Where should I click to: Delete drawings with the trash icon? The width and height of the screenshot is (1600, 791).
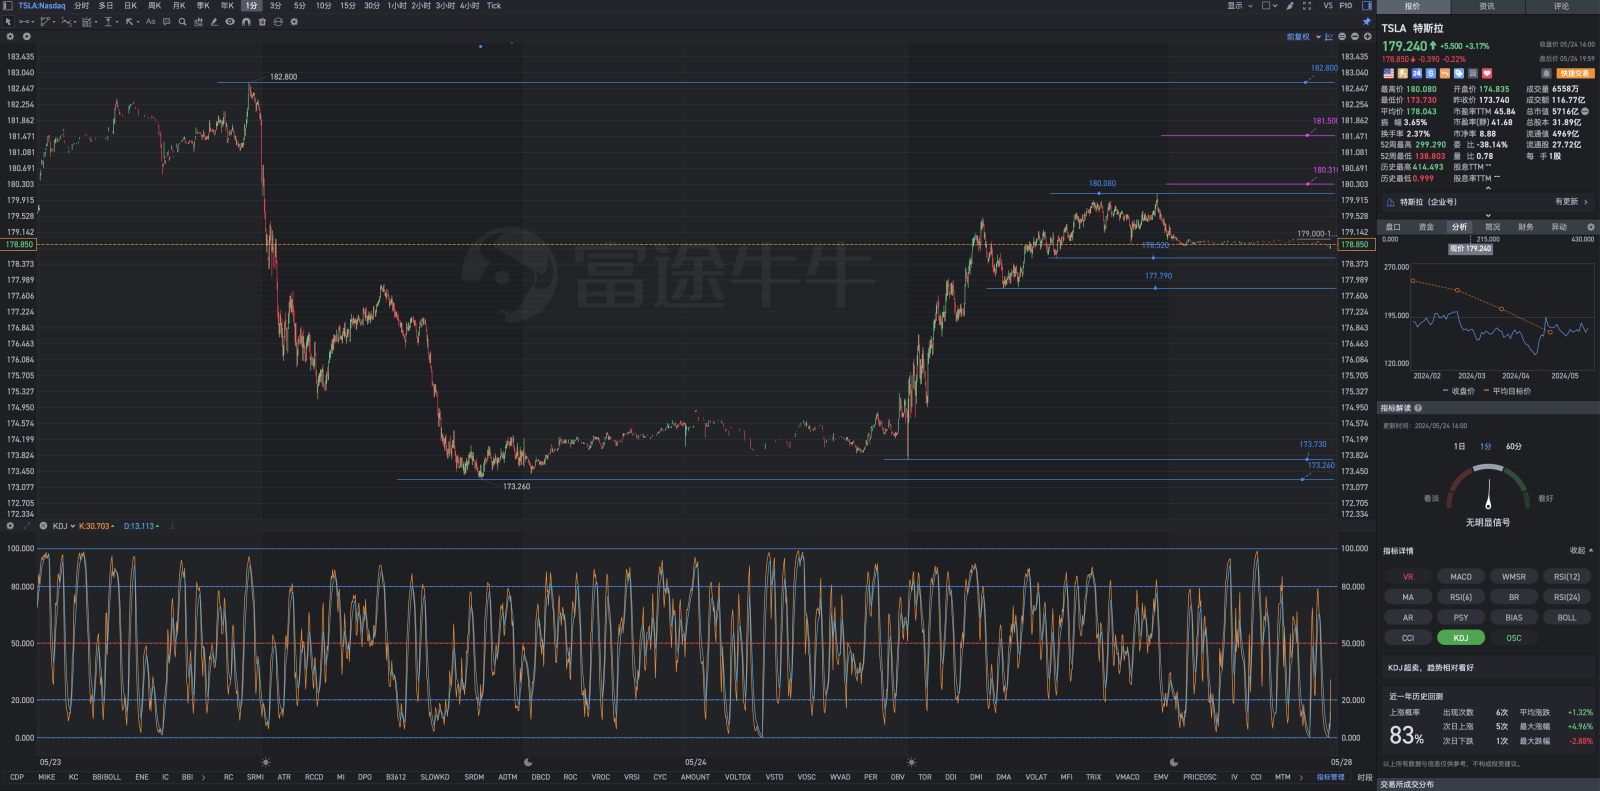[x=262, y=21]
